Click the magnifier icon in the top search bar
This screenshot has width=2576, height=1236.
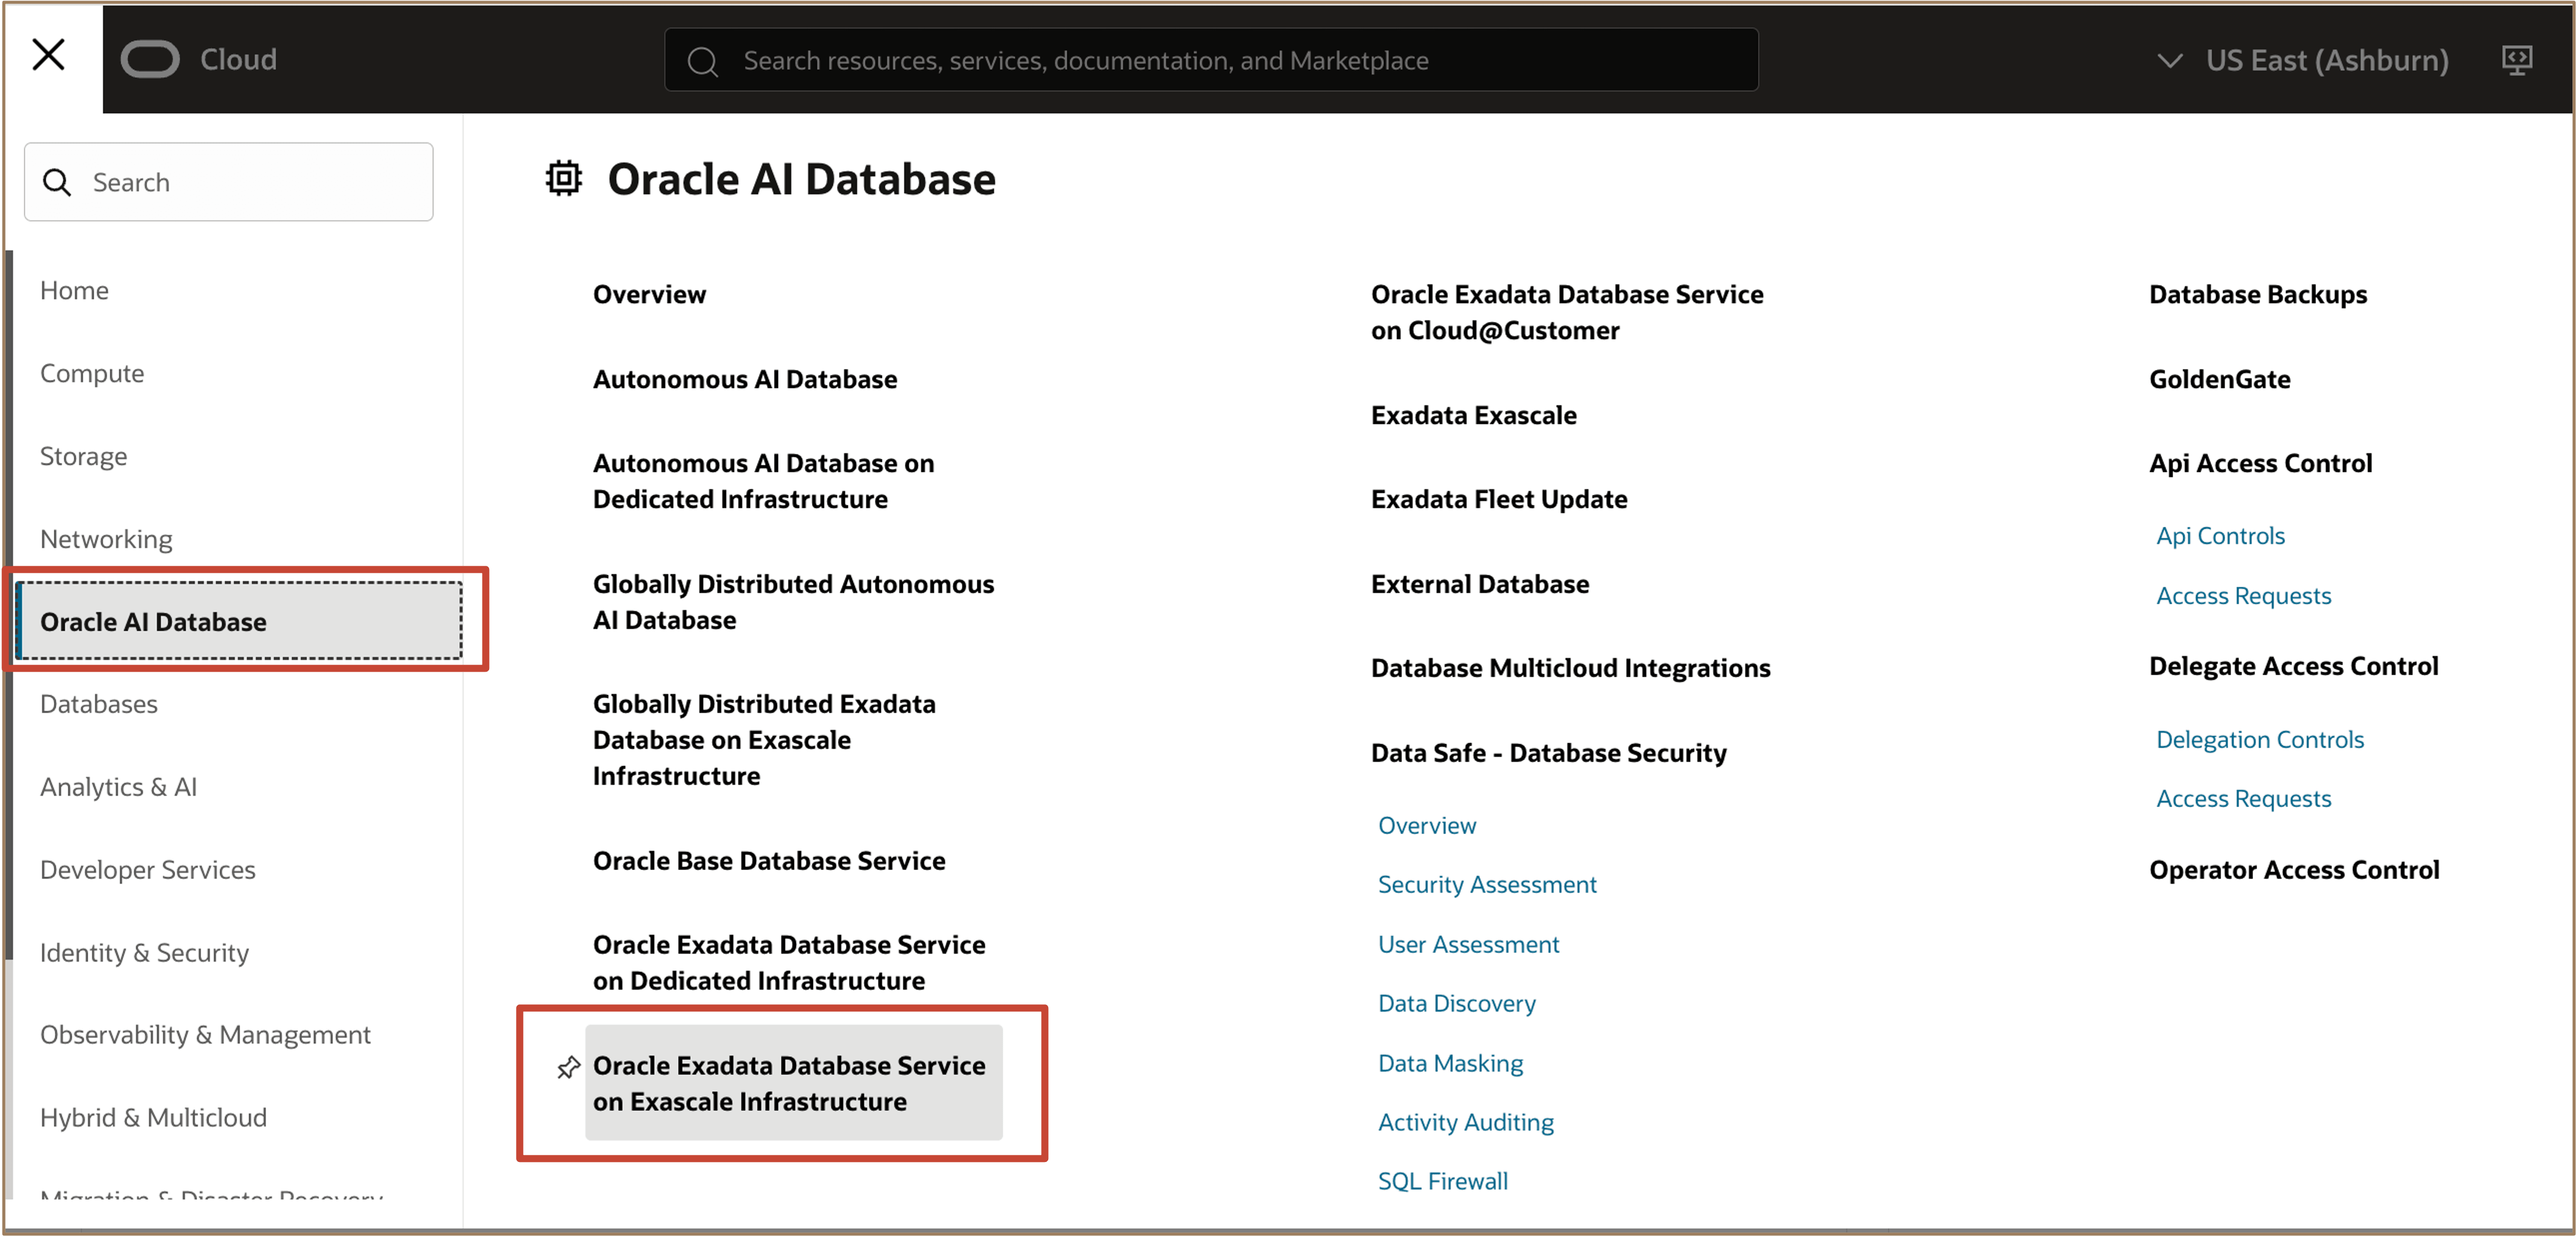[703, 60]
